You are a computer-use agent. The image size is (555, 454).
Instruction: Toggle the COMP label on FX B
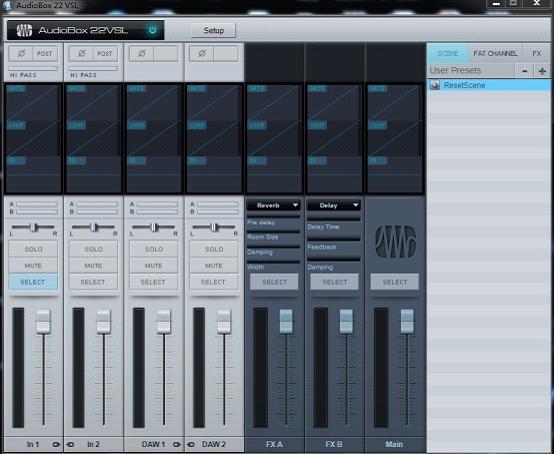(x=317, y=125)
